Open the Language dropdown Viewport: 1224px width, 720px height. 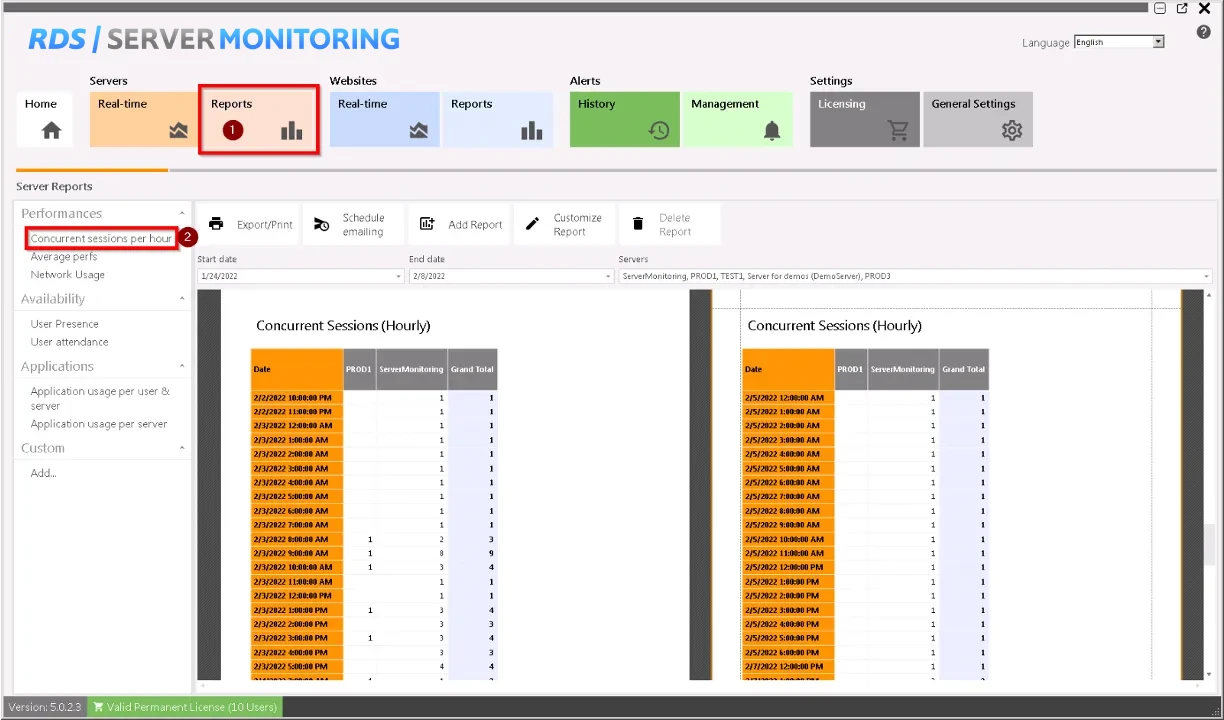[x=1158, y=42]
